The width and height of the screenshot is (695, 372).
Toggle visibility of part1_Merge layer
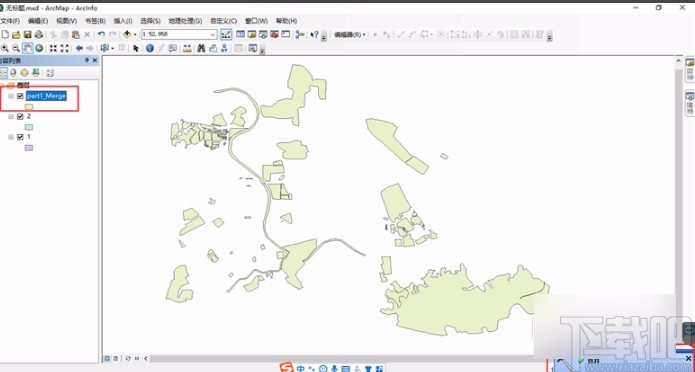(20, 96)
